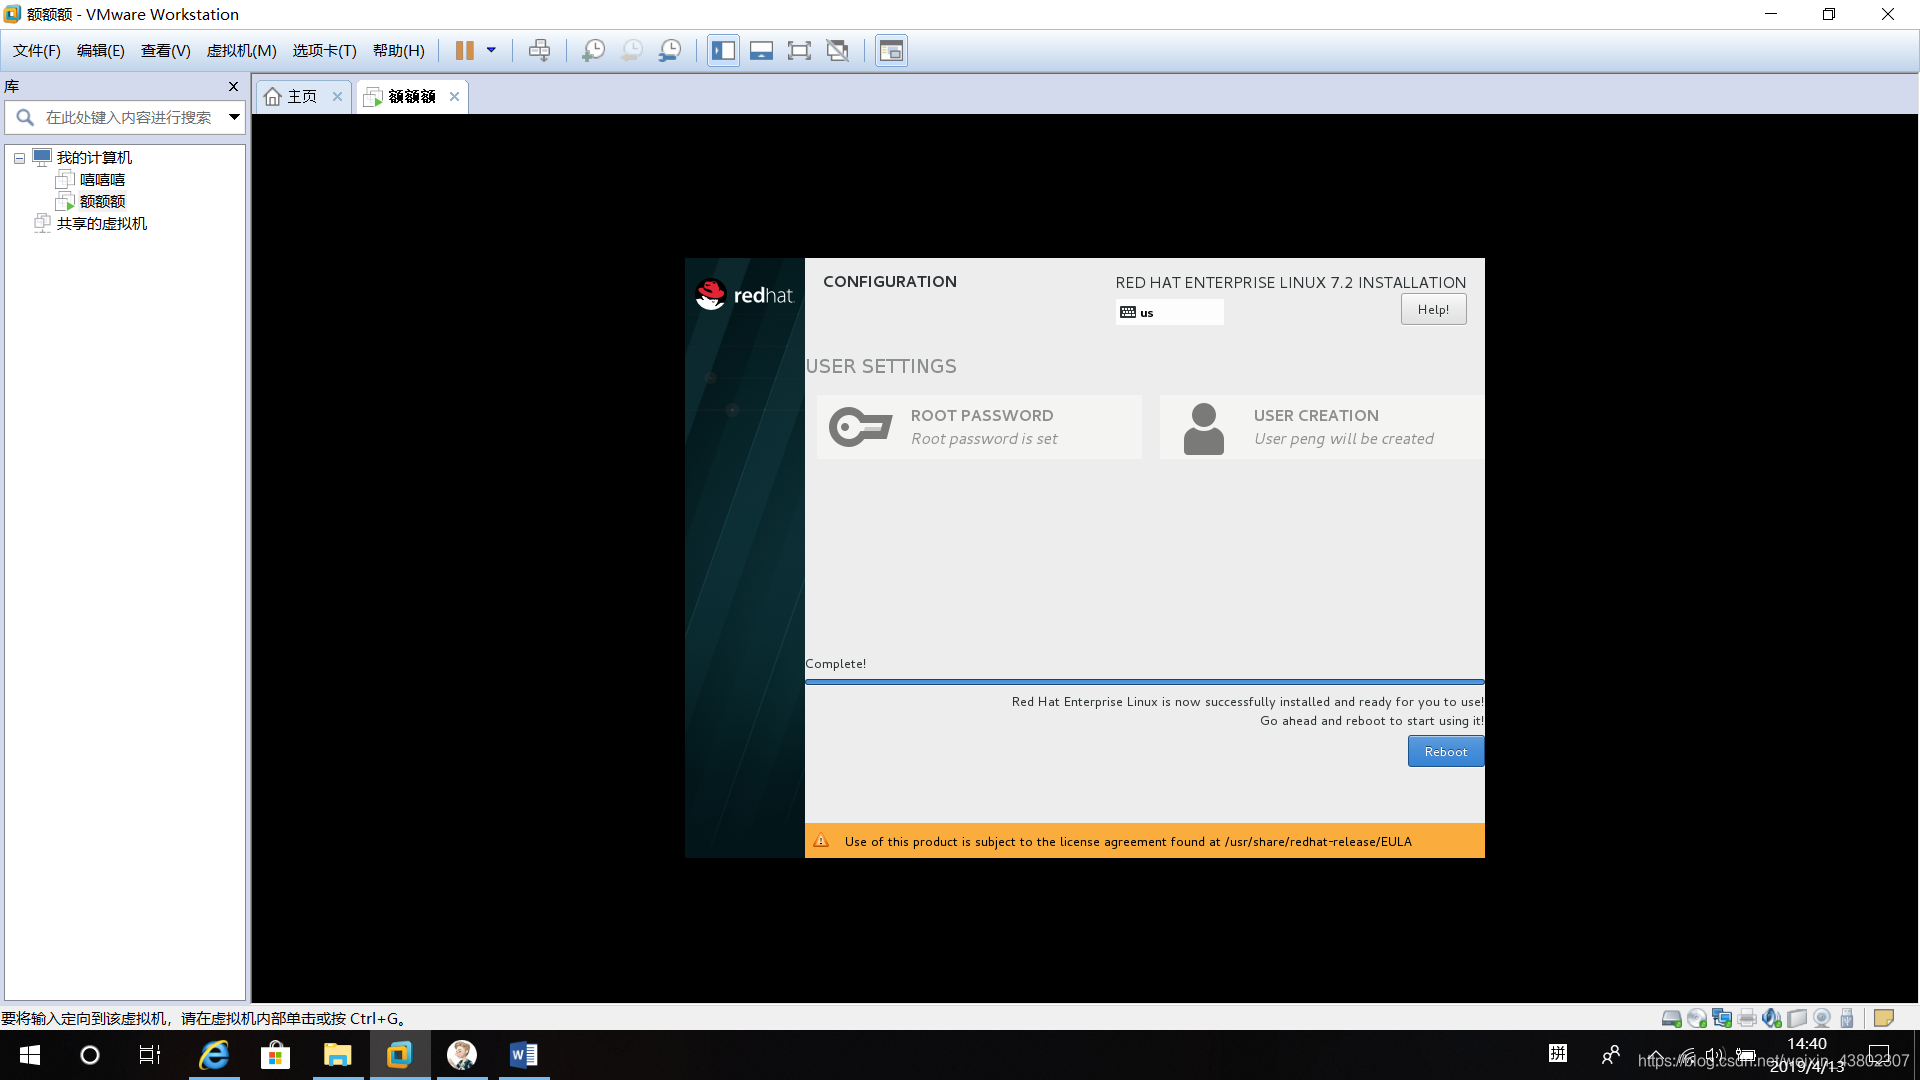Click the console view toolbar icon
The height and width of the screenshot is (1080, 1920).
[x=891, y=50]
